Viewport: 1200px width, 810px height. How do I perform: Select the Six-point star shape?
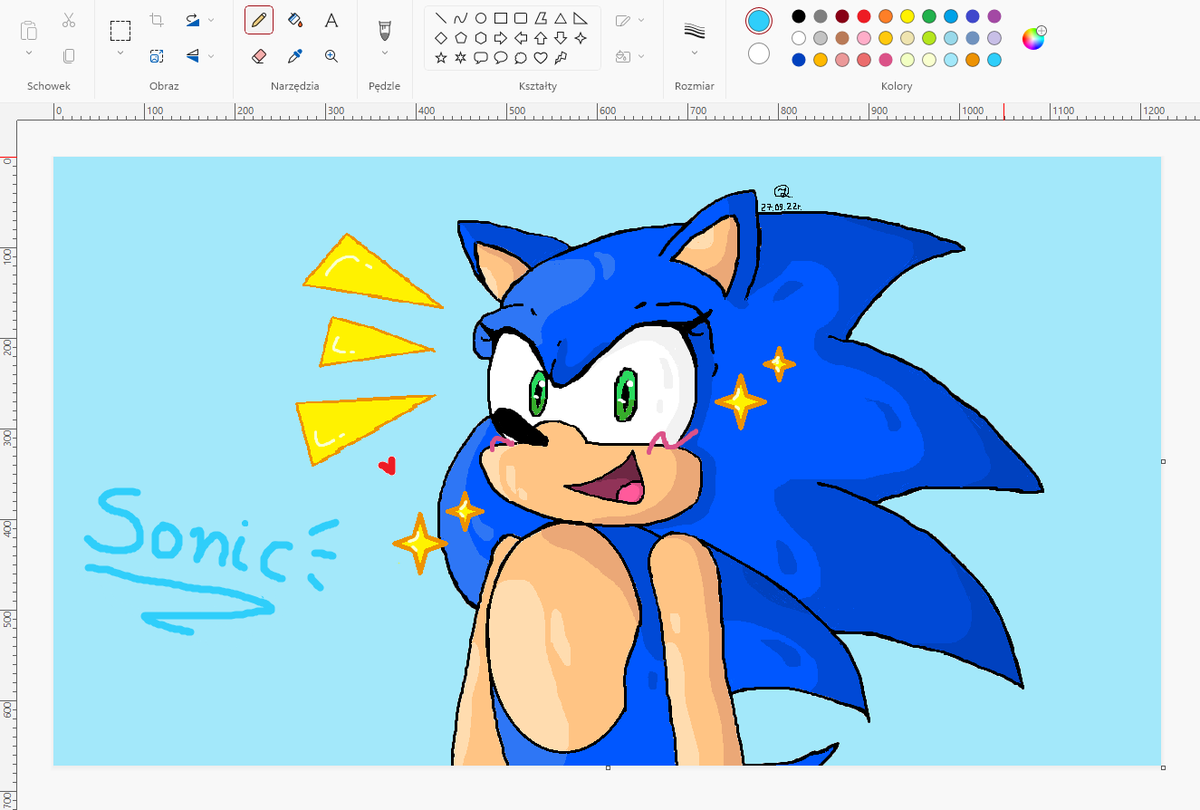click(x=461, y=58)
